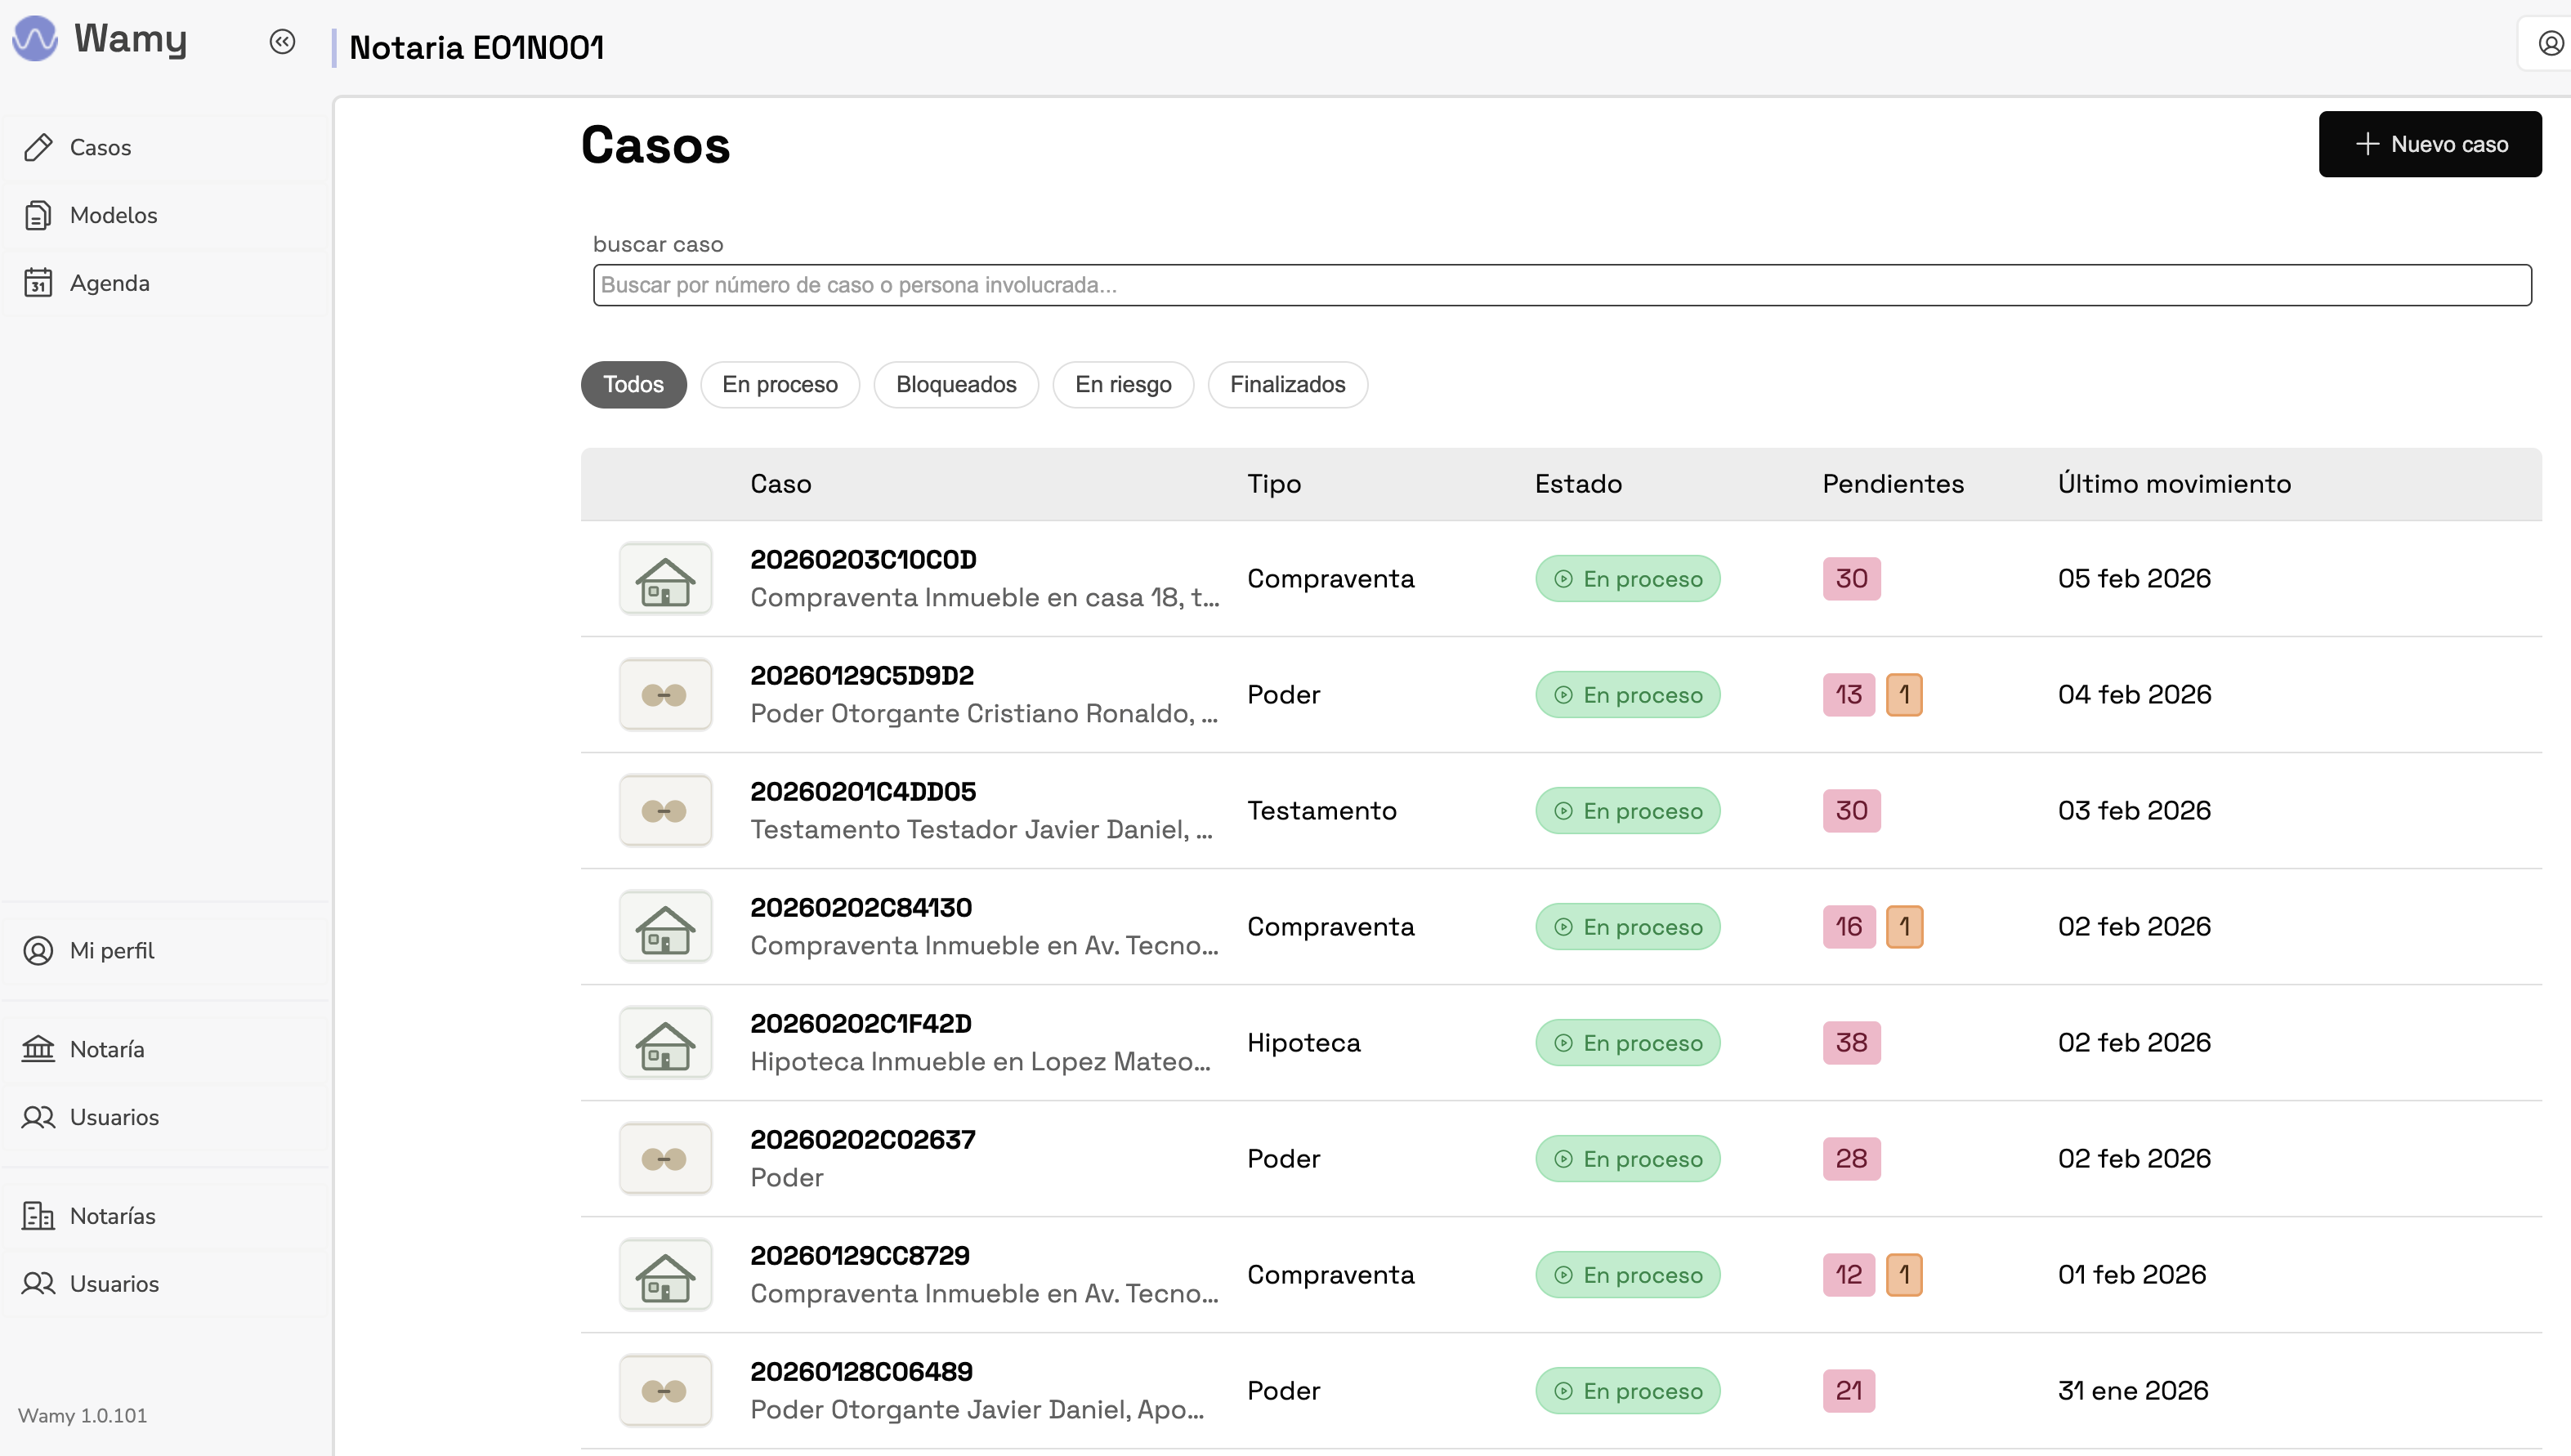Image resolution: width=2571 pixels, height=1456 pixels.
Task: Open Notaría bank building icon
Action: click(x=38, y=1049)
